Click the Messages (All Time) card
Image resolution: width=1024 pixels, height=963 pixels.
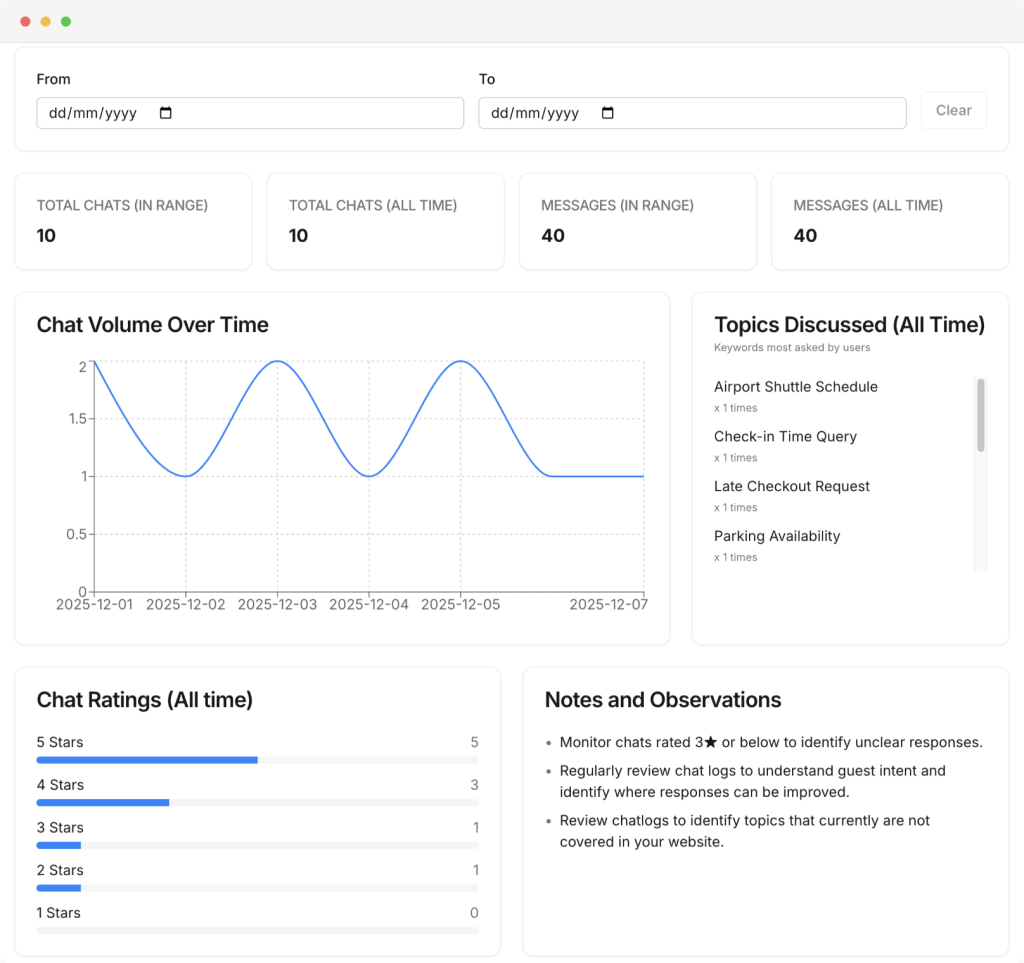click(x=889, y=221)
